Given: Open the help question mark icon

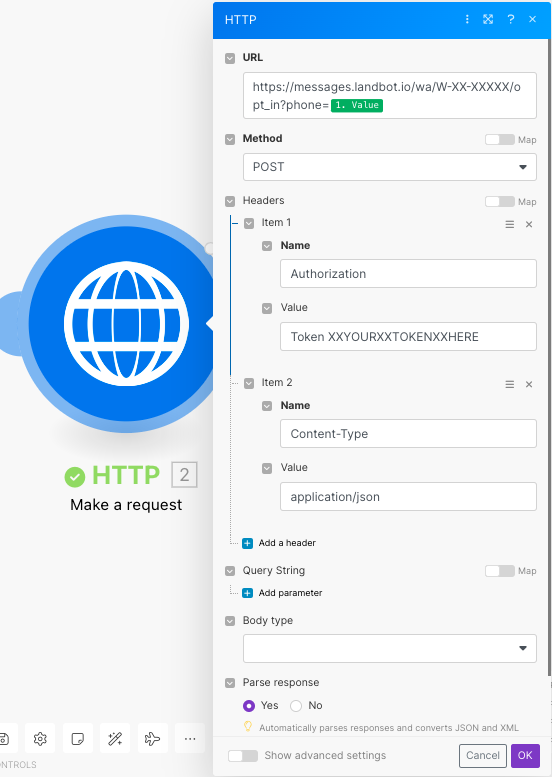Looking at the screenshot, I should [510, 19].
